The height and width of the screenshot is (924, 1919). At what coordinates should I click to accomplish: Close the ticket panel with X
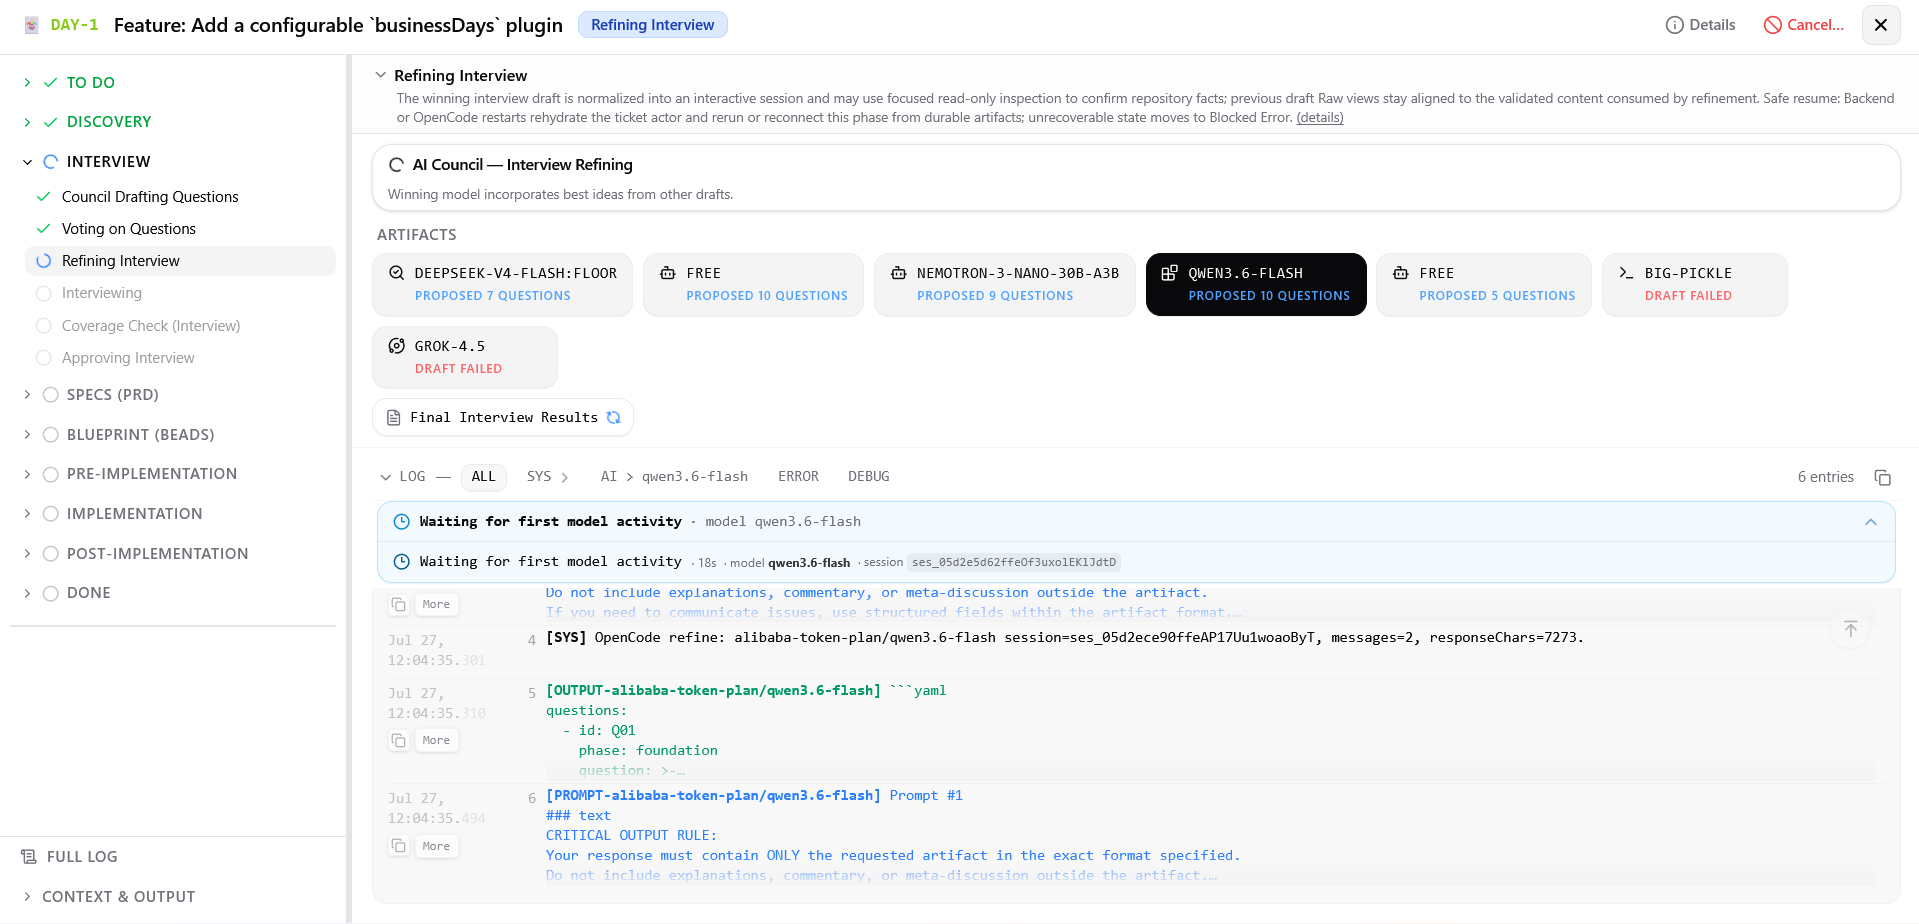(x=1880, y=25)
